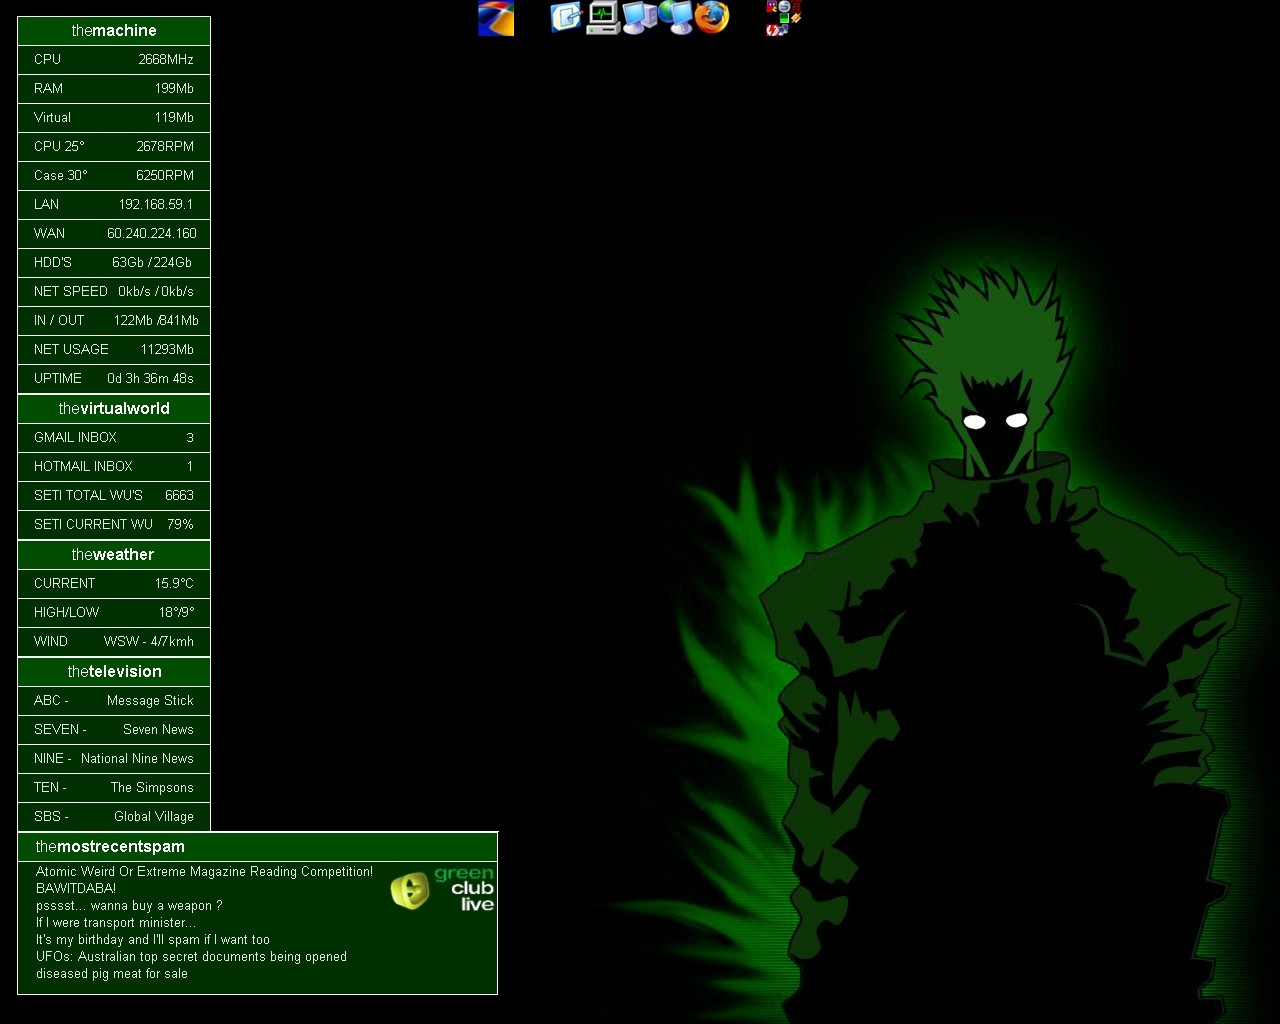Click the Show Desktop icon
The height and width of the screenshot is (1024, 1280).
coord(565,17)
